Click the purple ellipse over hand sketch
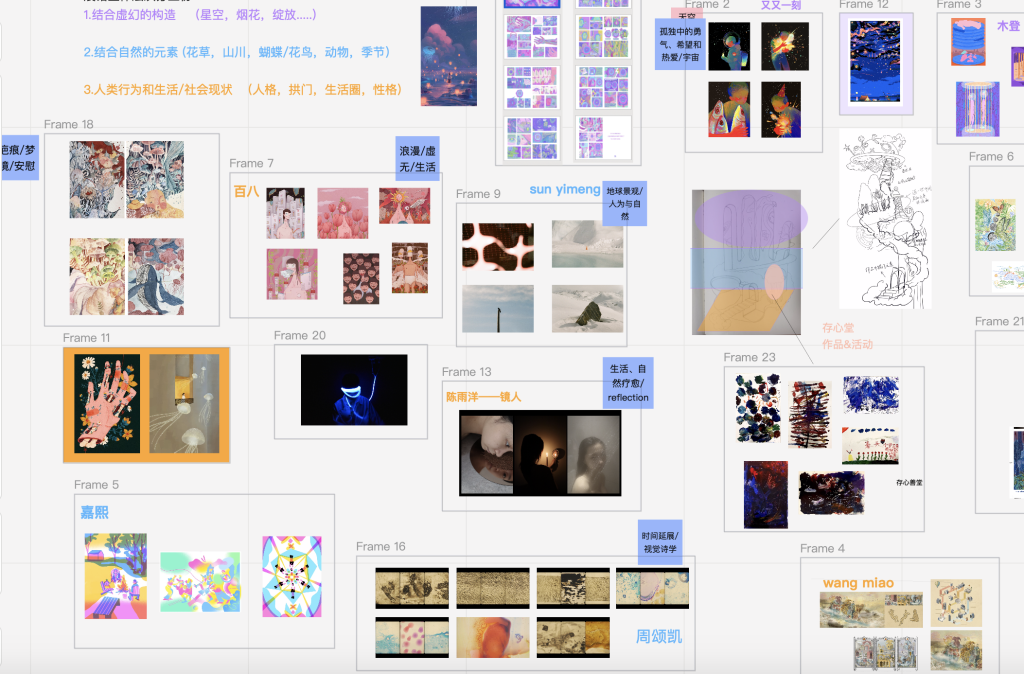The width and height of the screenshot is (1024, 674). tap(750, 215)
